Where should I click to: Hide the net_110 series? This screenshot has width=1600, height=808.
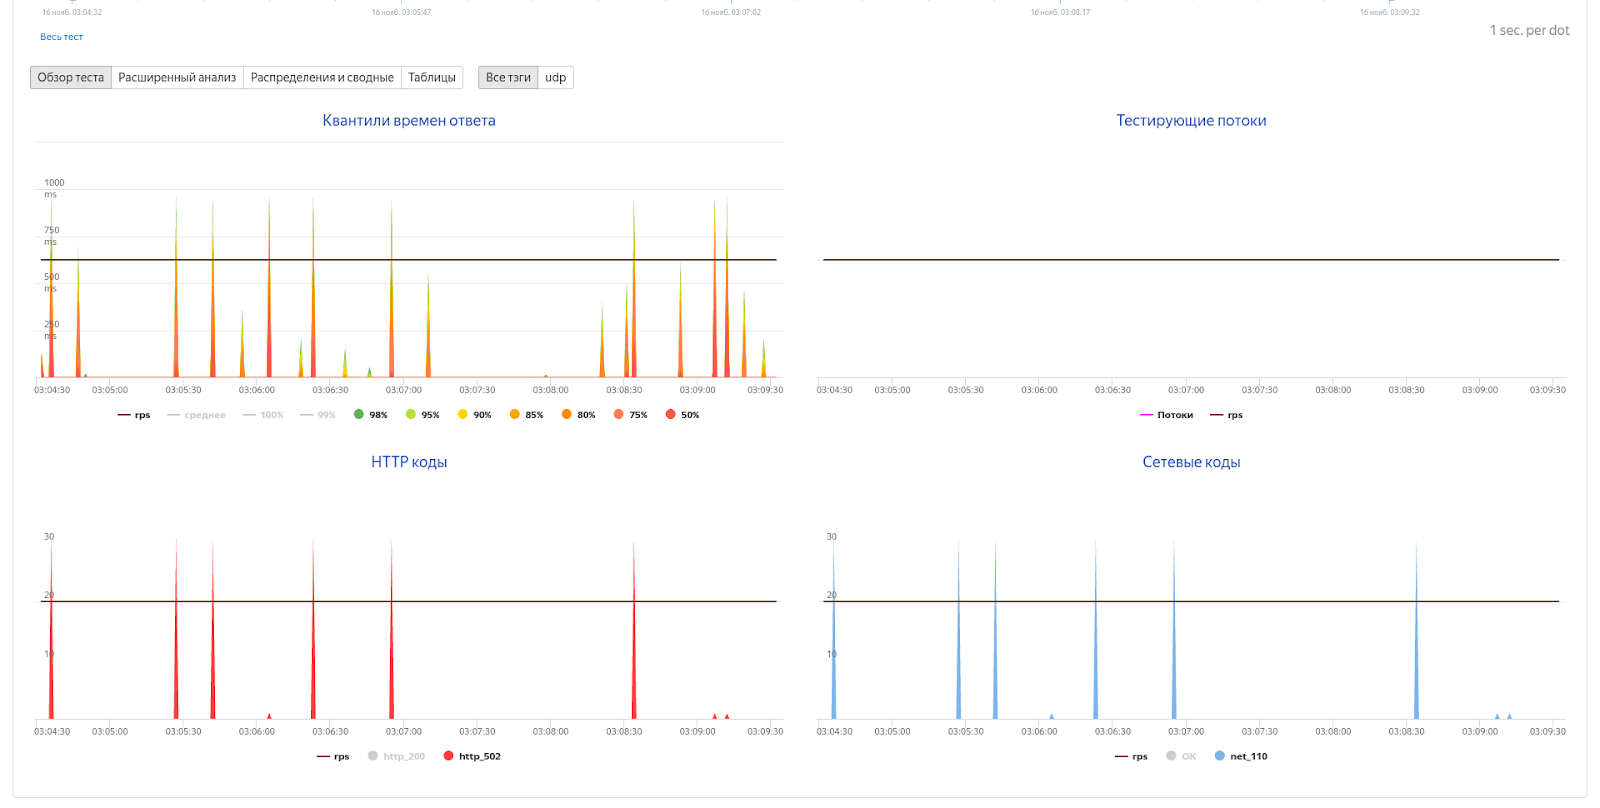[x=1241, y=757]
